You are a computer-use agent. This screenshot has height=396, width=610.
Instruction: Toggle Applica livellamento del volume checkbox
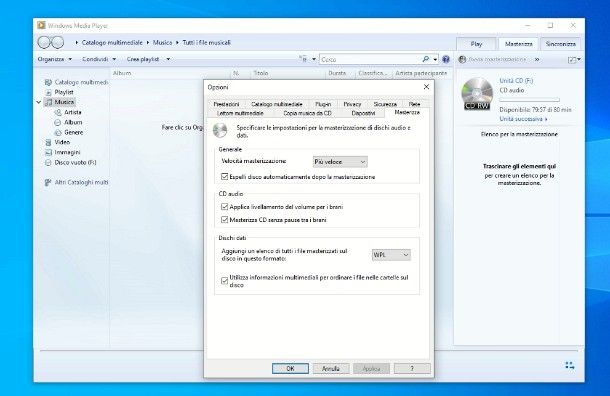(x=224, y=207)
